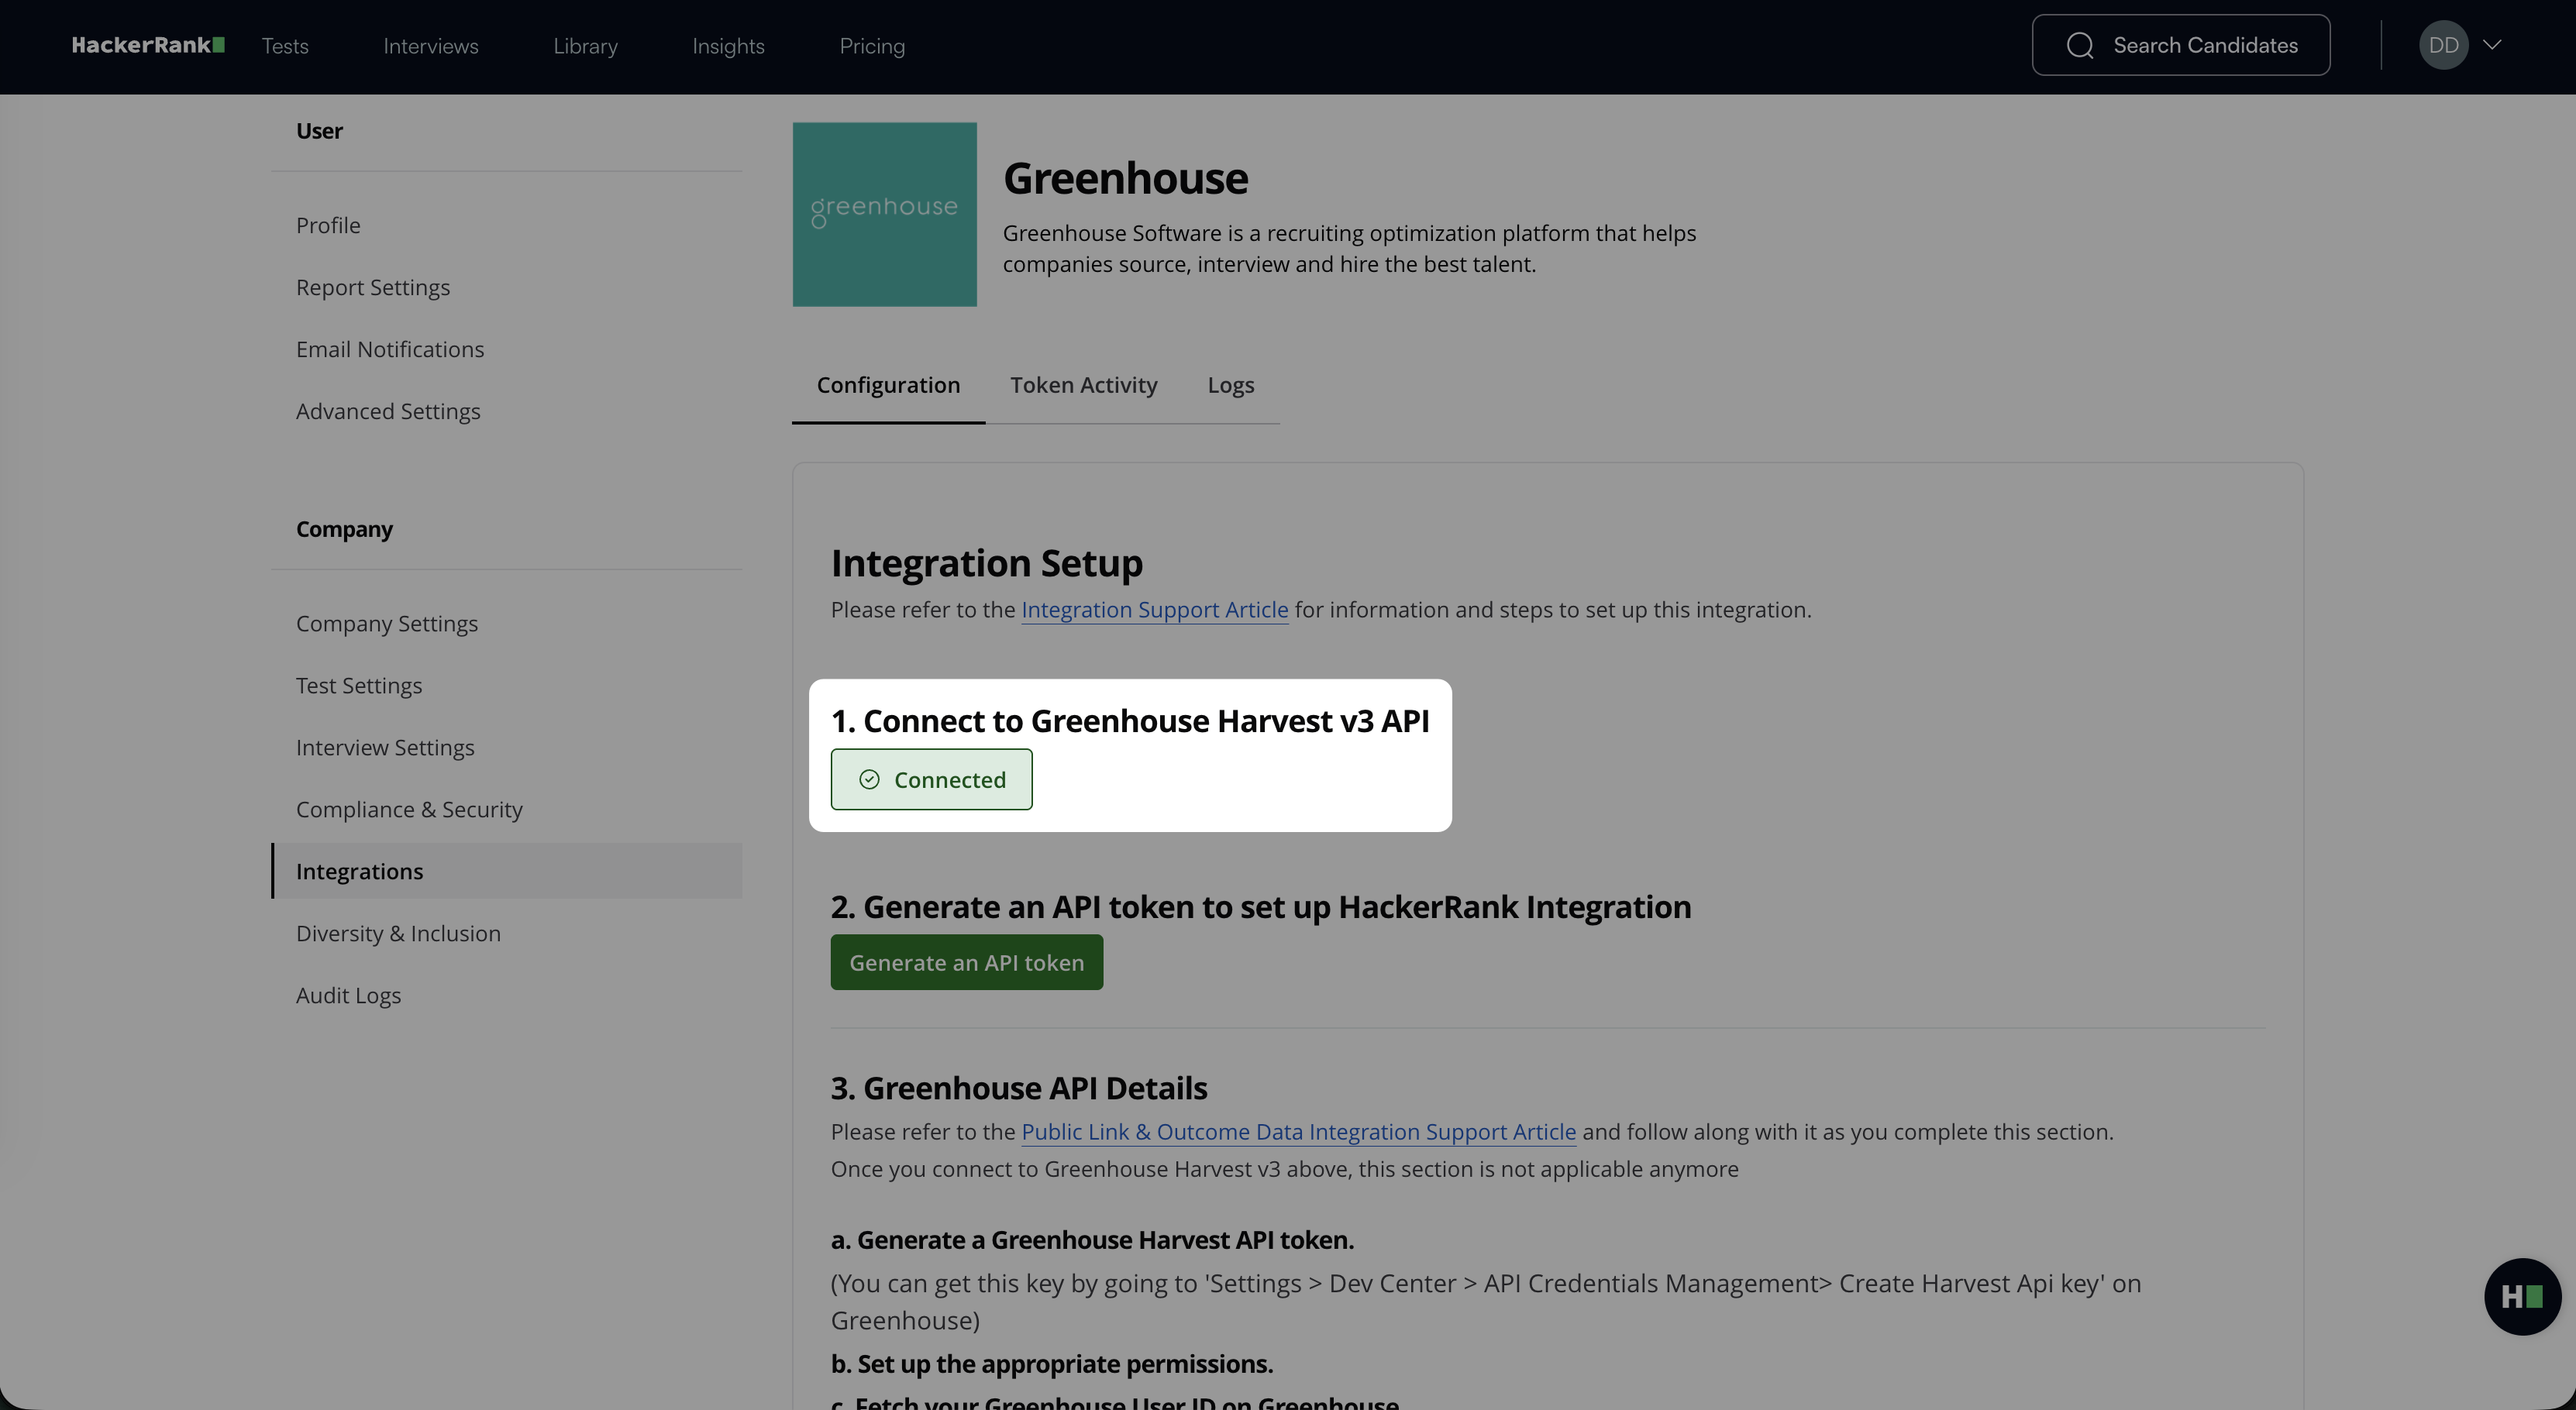Open Interview Settings
The height and width of the screenshot is (1410, 2576).
point(385,747)
